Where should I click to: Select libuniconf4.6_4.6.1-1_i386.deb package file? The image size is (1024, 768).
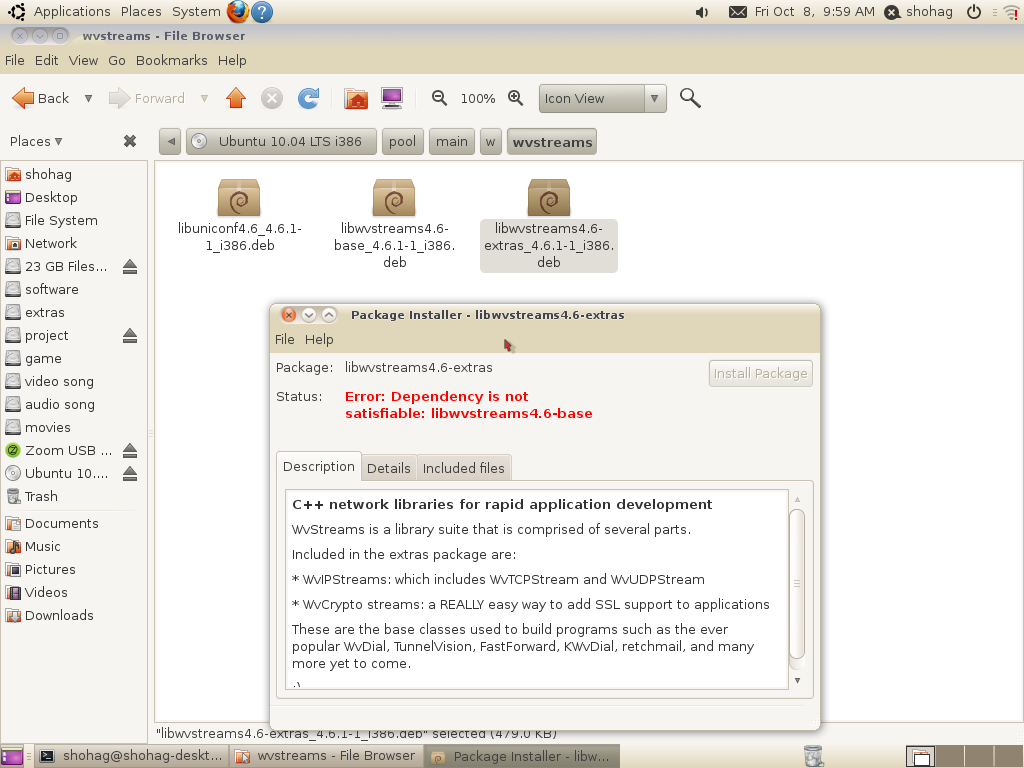[x=240, y=216]
